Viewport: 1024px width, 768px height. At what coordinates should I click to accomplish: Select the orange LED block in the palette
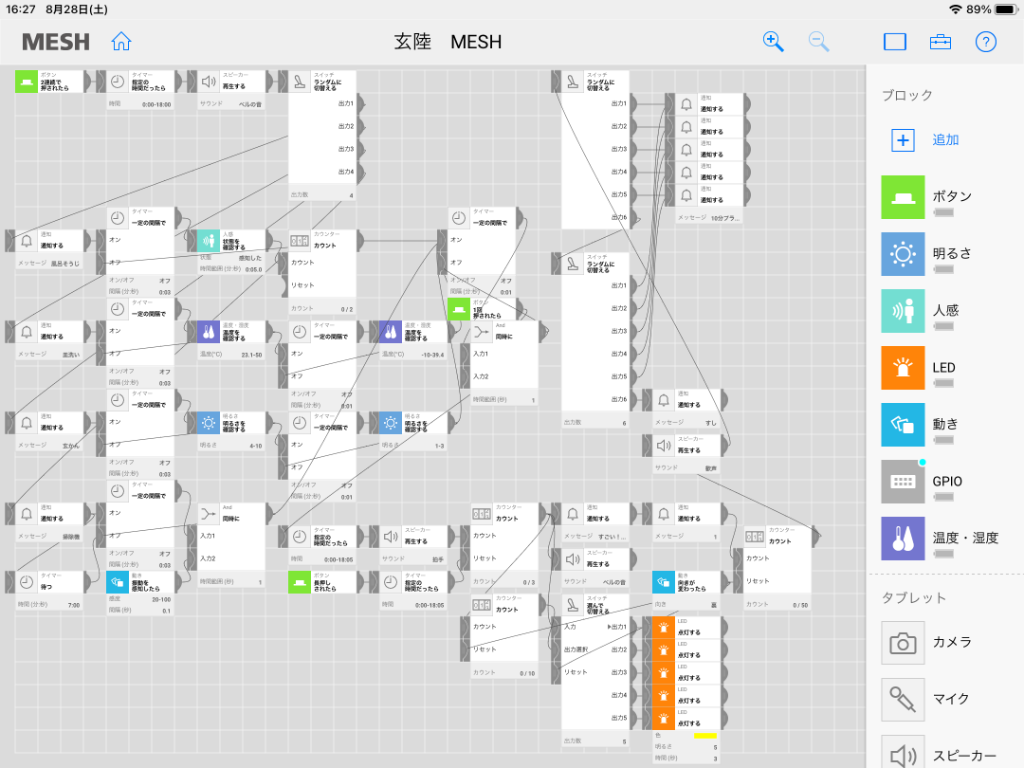point(903,368)
